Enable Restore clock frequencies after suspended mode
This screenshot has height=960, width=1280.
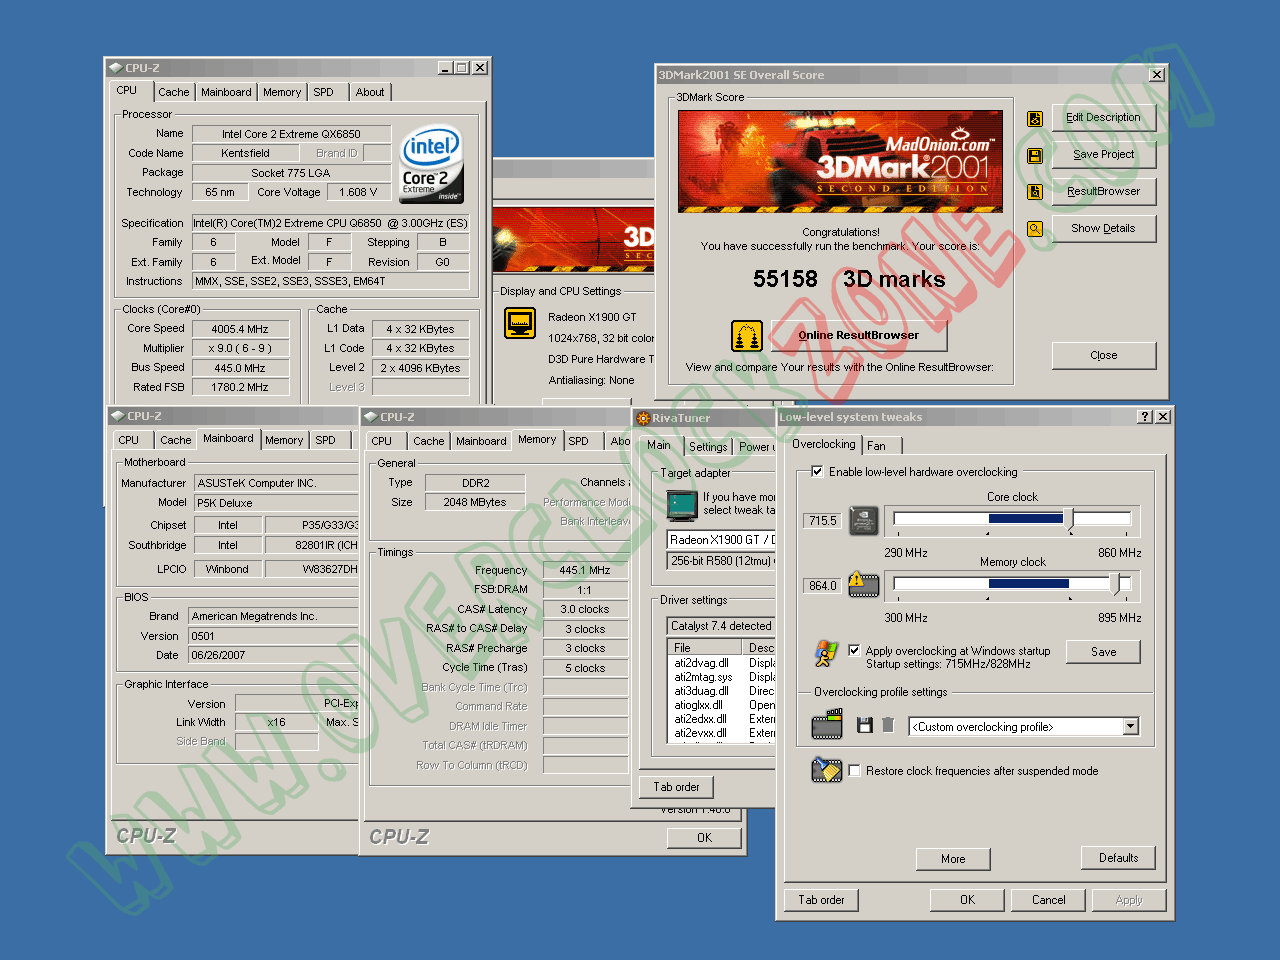coord(854,771)
